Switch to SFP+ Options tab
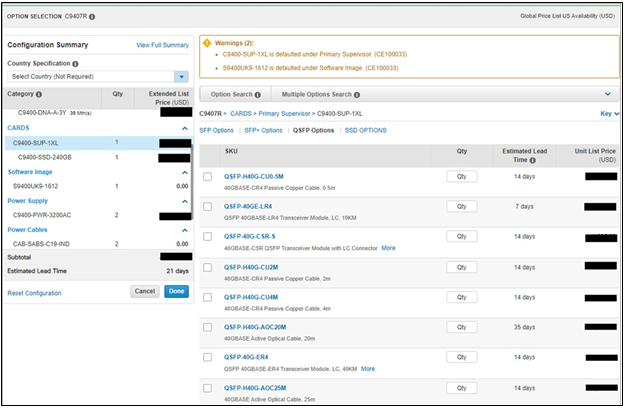The image size is (624, 408). [263, 131]
